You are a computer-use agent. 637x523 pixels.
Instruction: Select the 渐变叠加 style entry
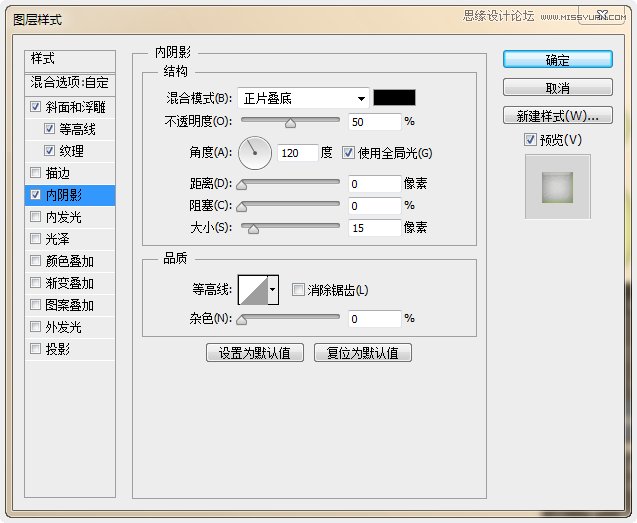click(69, 283)
